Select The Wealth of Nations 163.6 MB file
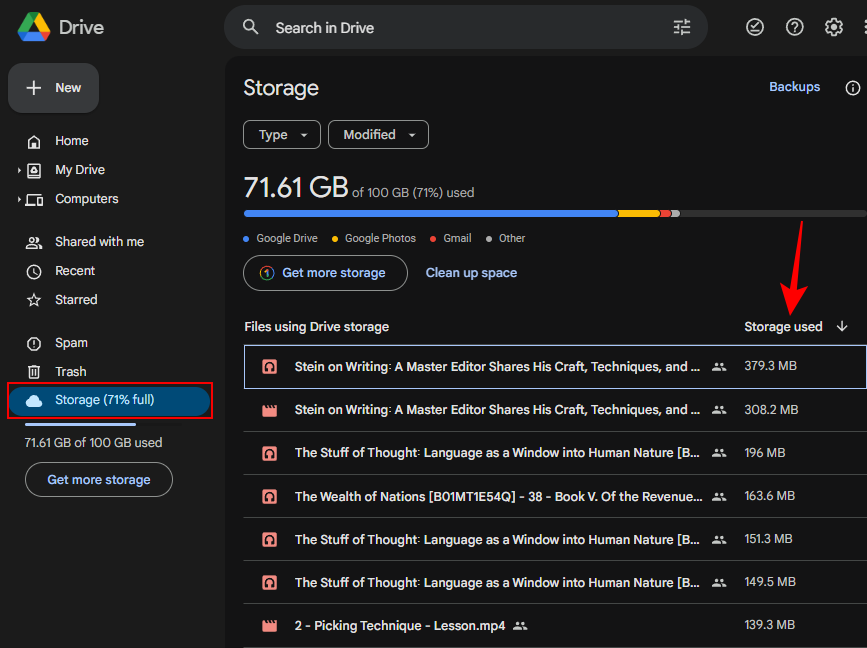This screenshot has height=648, width=867. click(x=555, y=496)
